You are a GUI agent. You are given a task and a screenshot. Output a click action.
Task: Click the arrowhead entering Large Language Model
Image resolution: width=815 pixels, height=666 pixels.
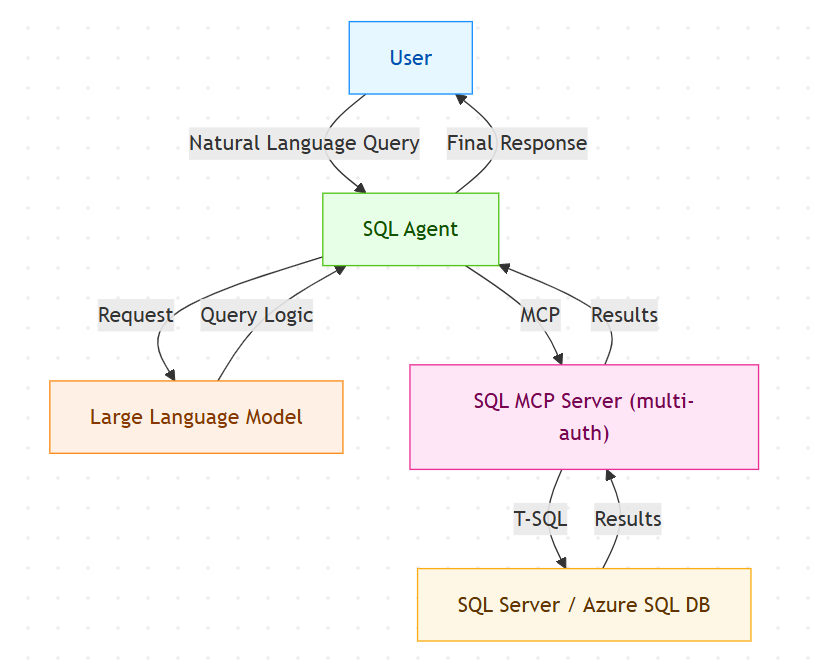[x=171, y=375]
